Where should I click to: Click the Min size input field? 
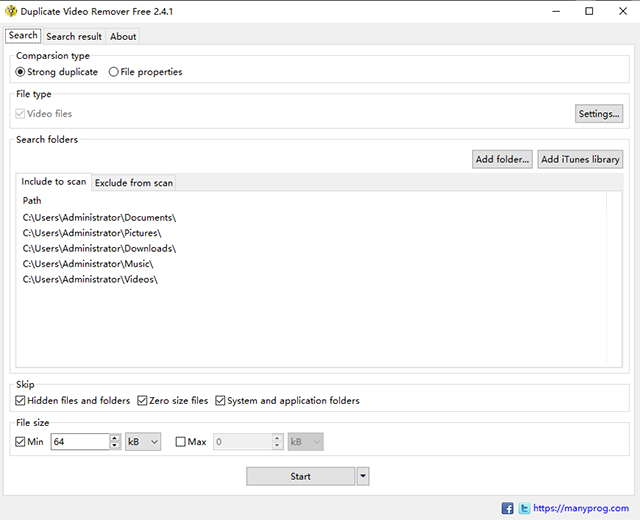point(80,442)
